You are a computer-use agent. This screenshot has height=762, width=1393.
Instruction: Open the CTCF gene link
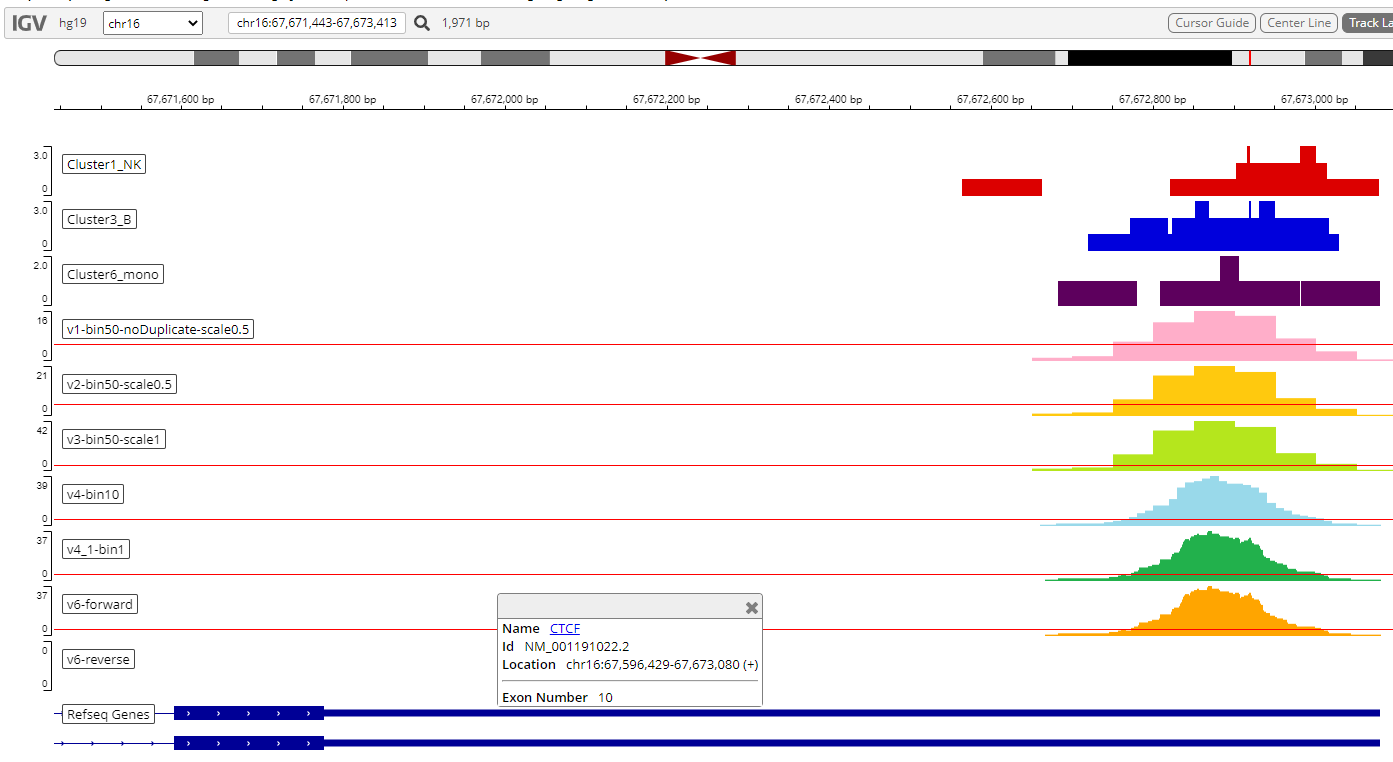pyautogui.click(x=565, y=629)
